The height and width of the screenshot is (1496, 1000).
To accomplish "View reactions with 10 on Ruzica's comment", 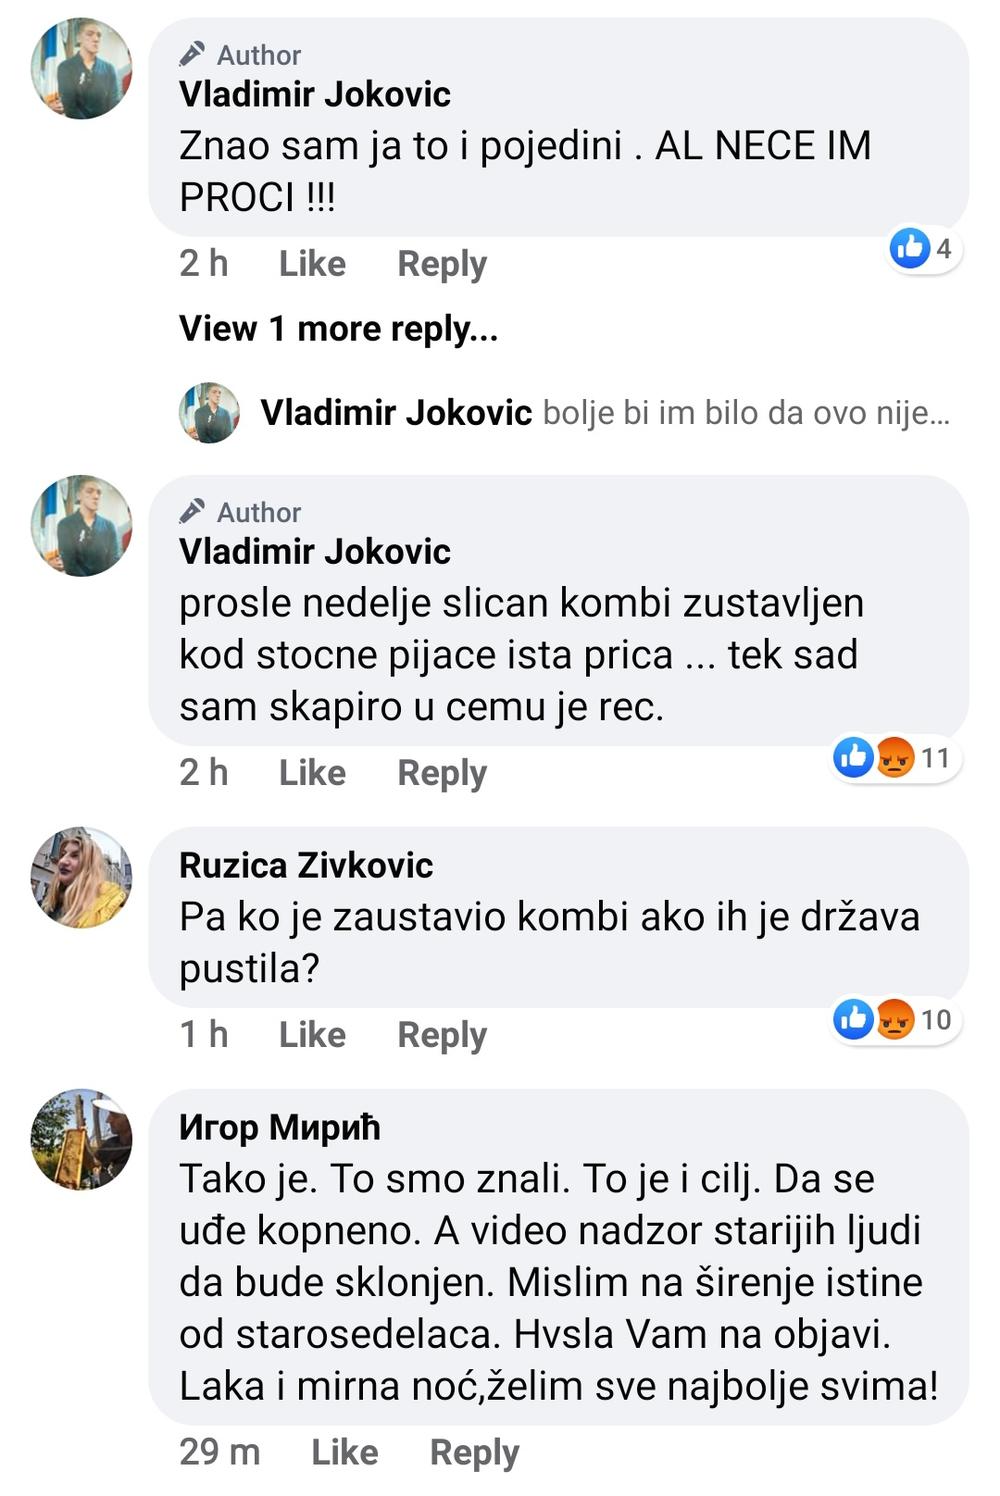I will click(x=897, y=1019).
